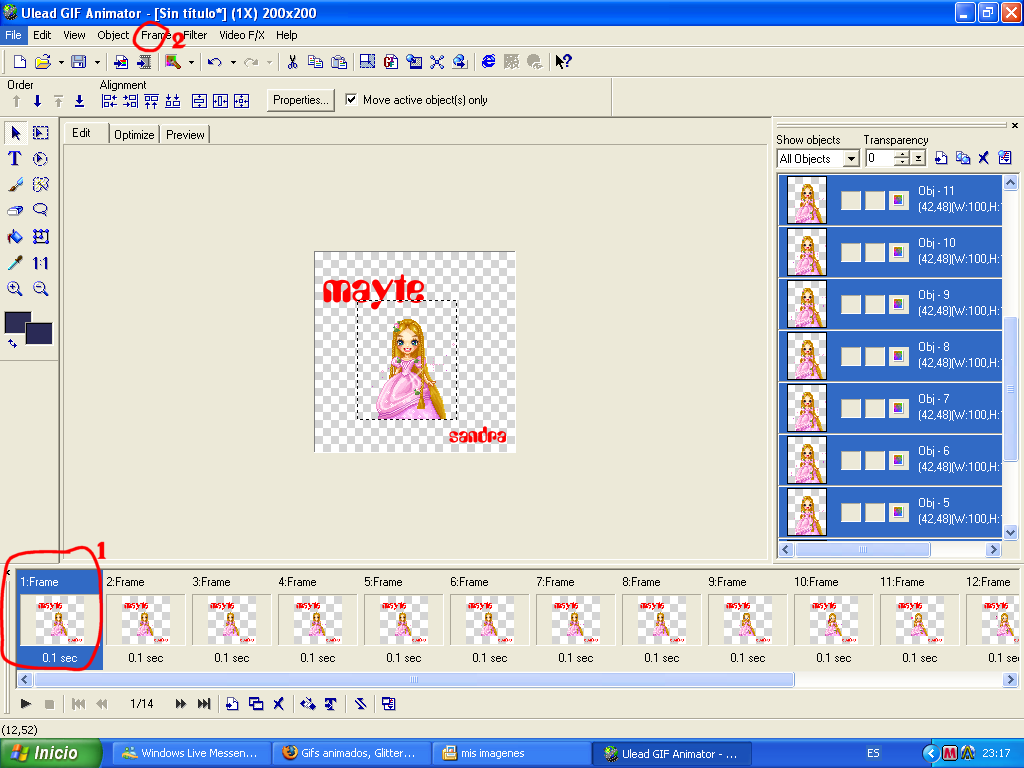Image resolution: width=1024 pixels, height=768 pixels.
Task: Click the Undo toolbar icon
Action: pos(215,62)
